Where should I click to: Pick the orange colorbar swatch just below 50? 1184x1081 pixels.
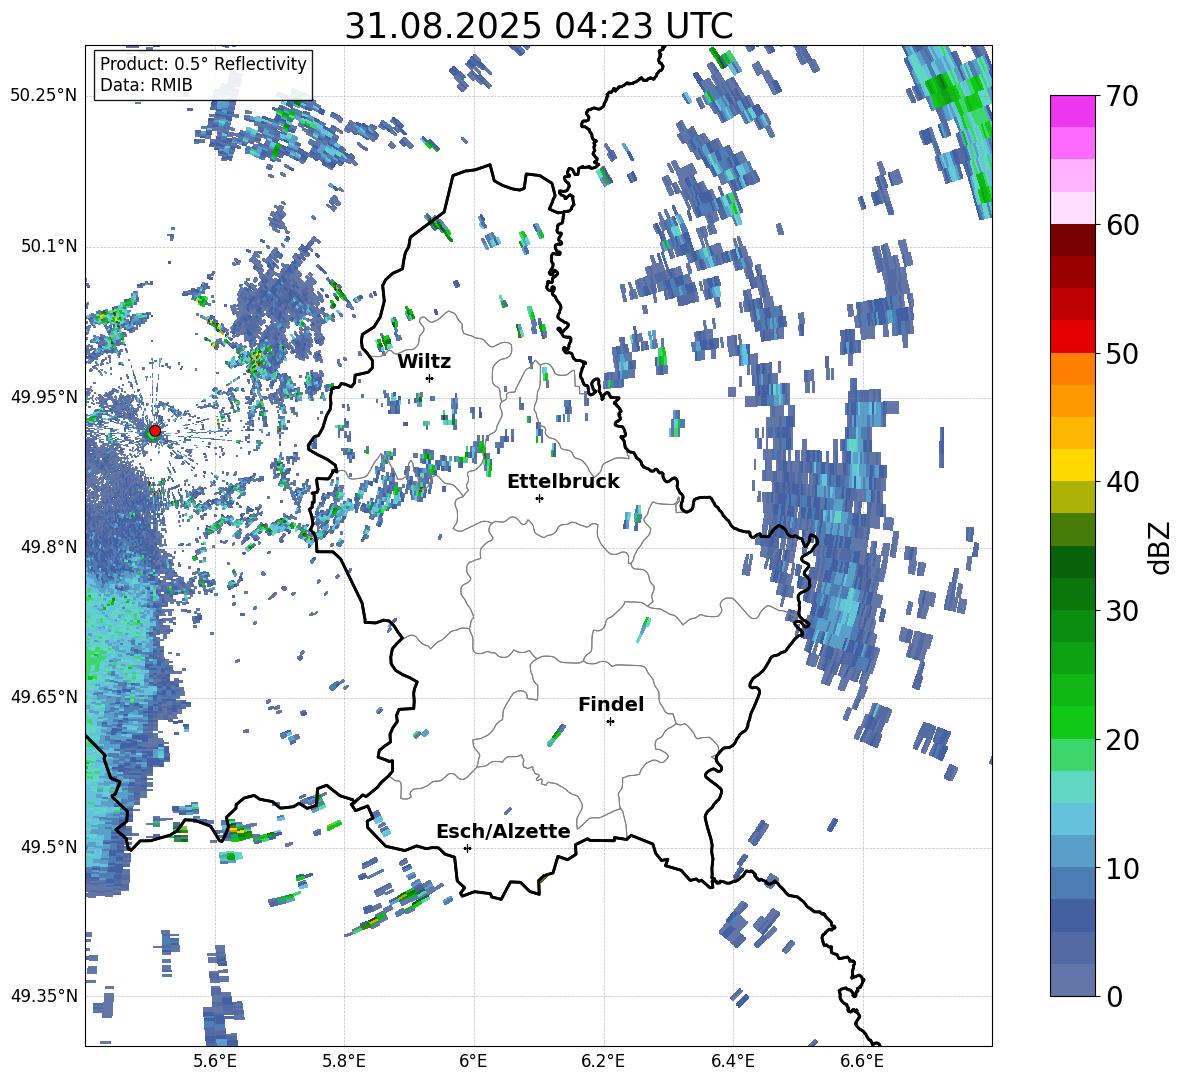click(1072, 369)
